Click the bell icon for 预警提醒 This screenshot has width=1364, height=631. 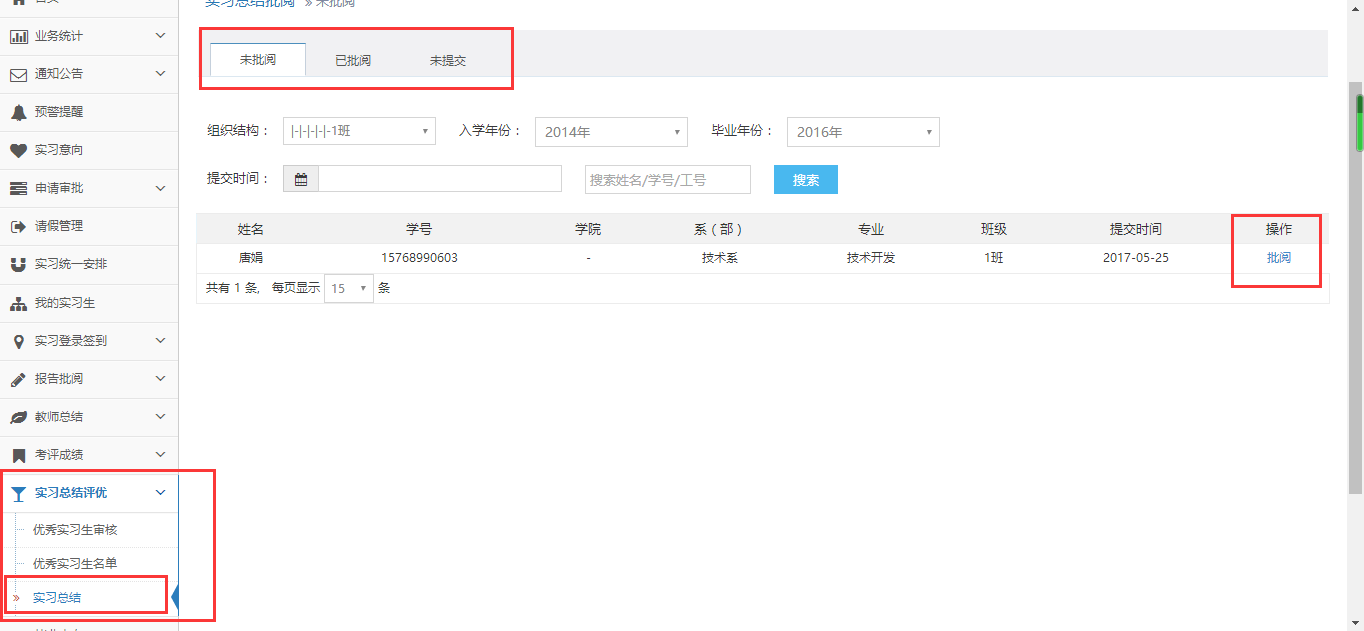click(x=18, y=112)
